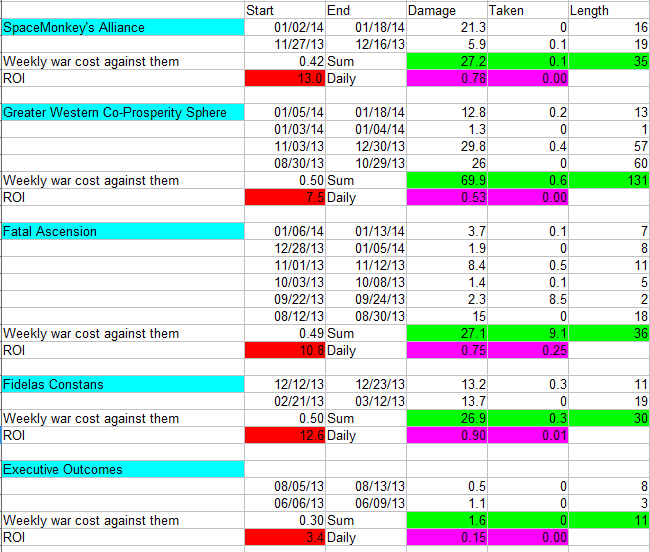Select the damage cell showing 21.3
The height and width of the screenshot is (552, 650).
[447, 27]
